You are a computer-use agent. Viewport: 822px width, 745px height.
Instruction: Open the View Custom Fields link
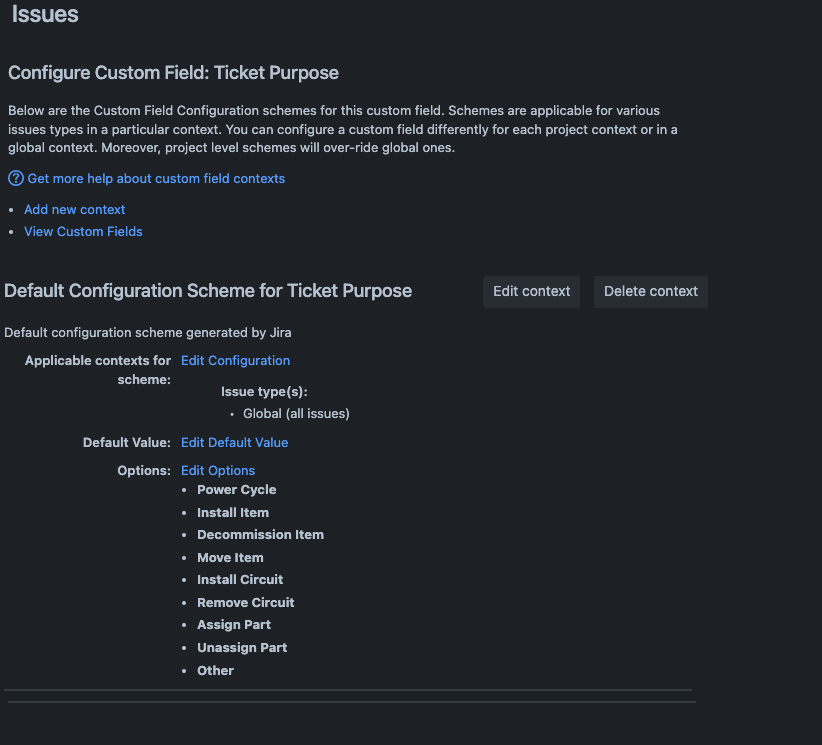click(x=83, y=231)
